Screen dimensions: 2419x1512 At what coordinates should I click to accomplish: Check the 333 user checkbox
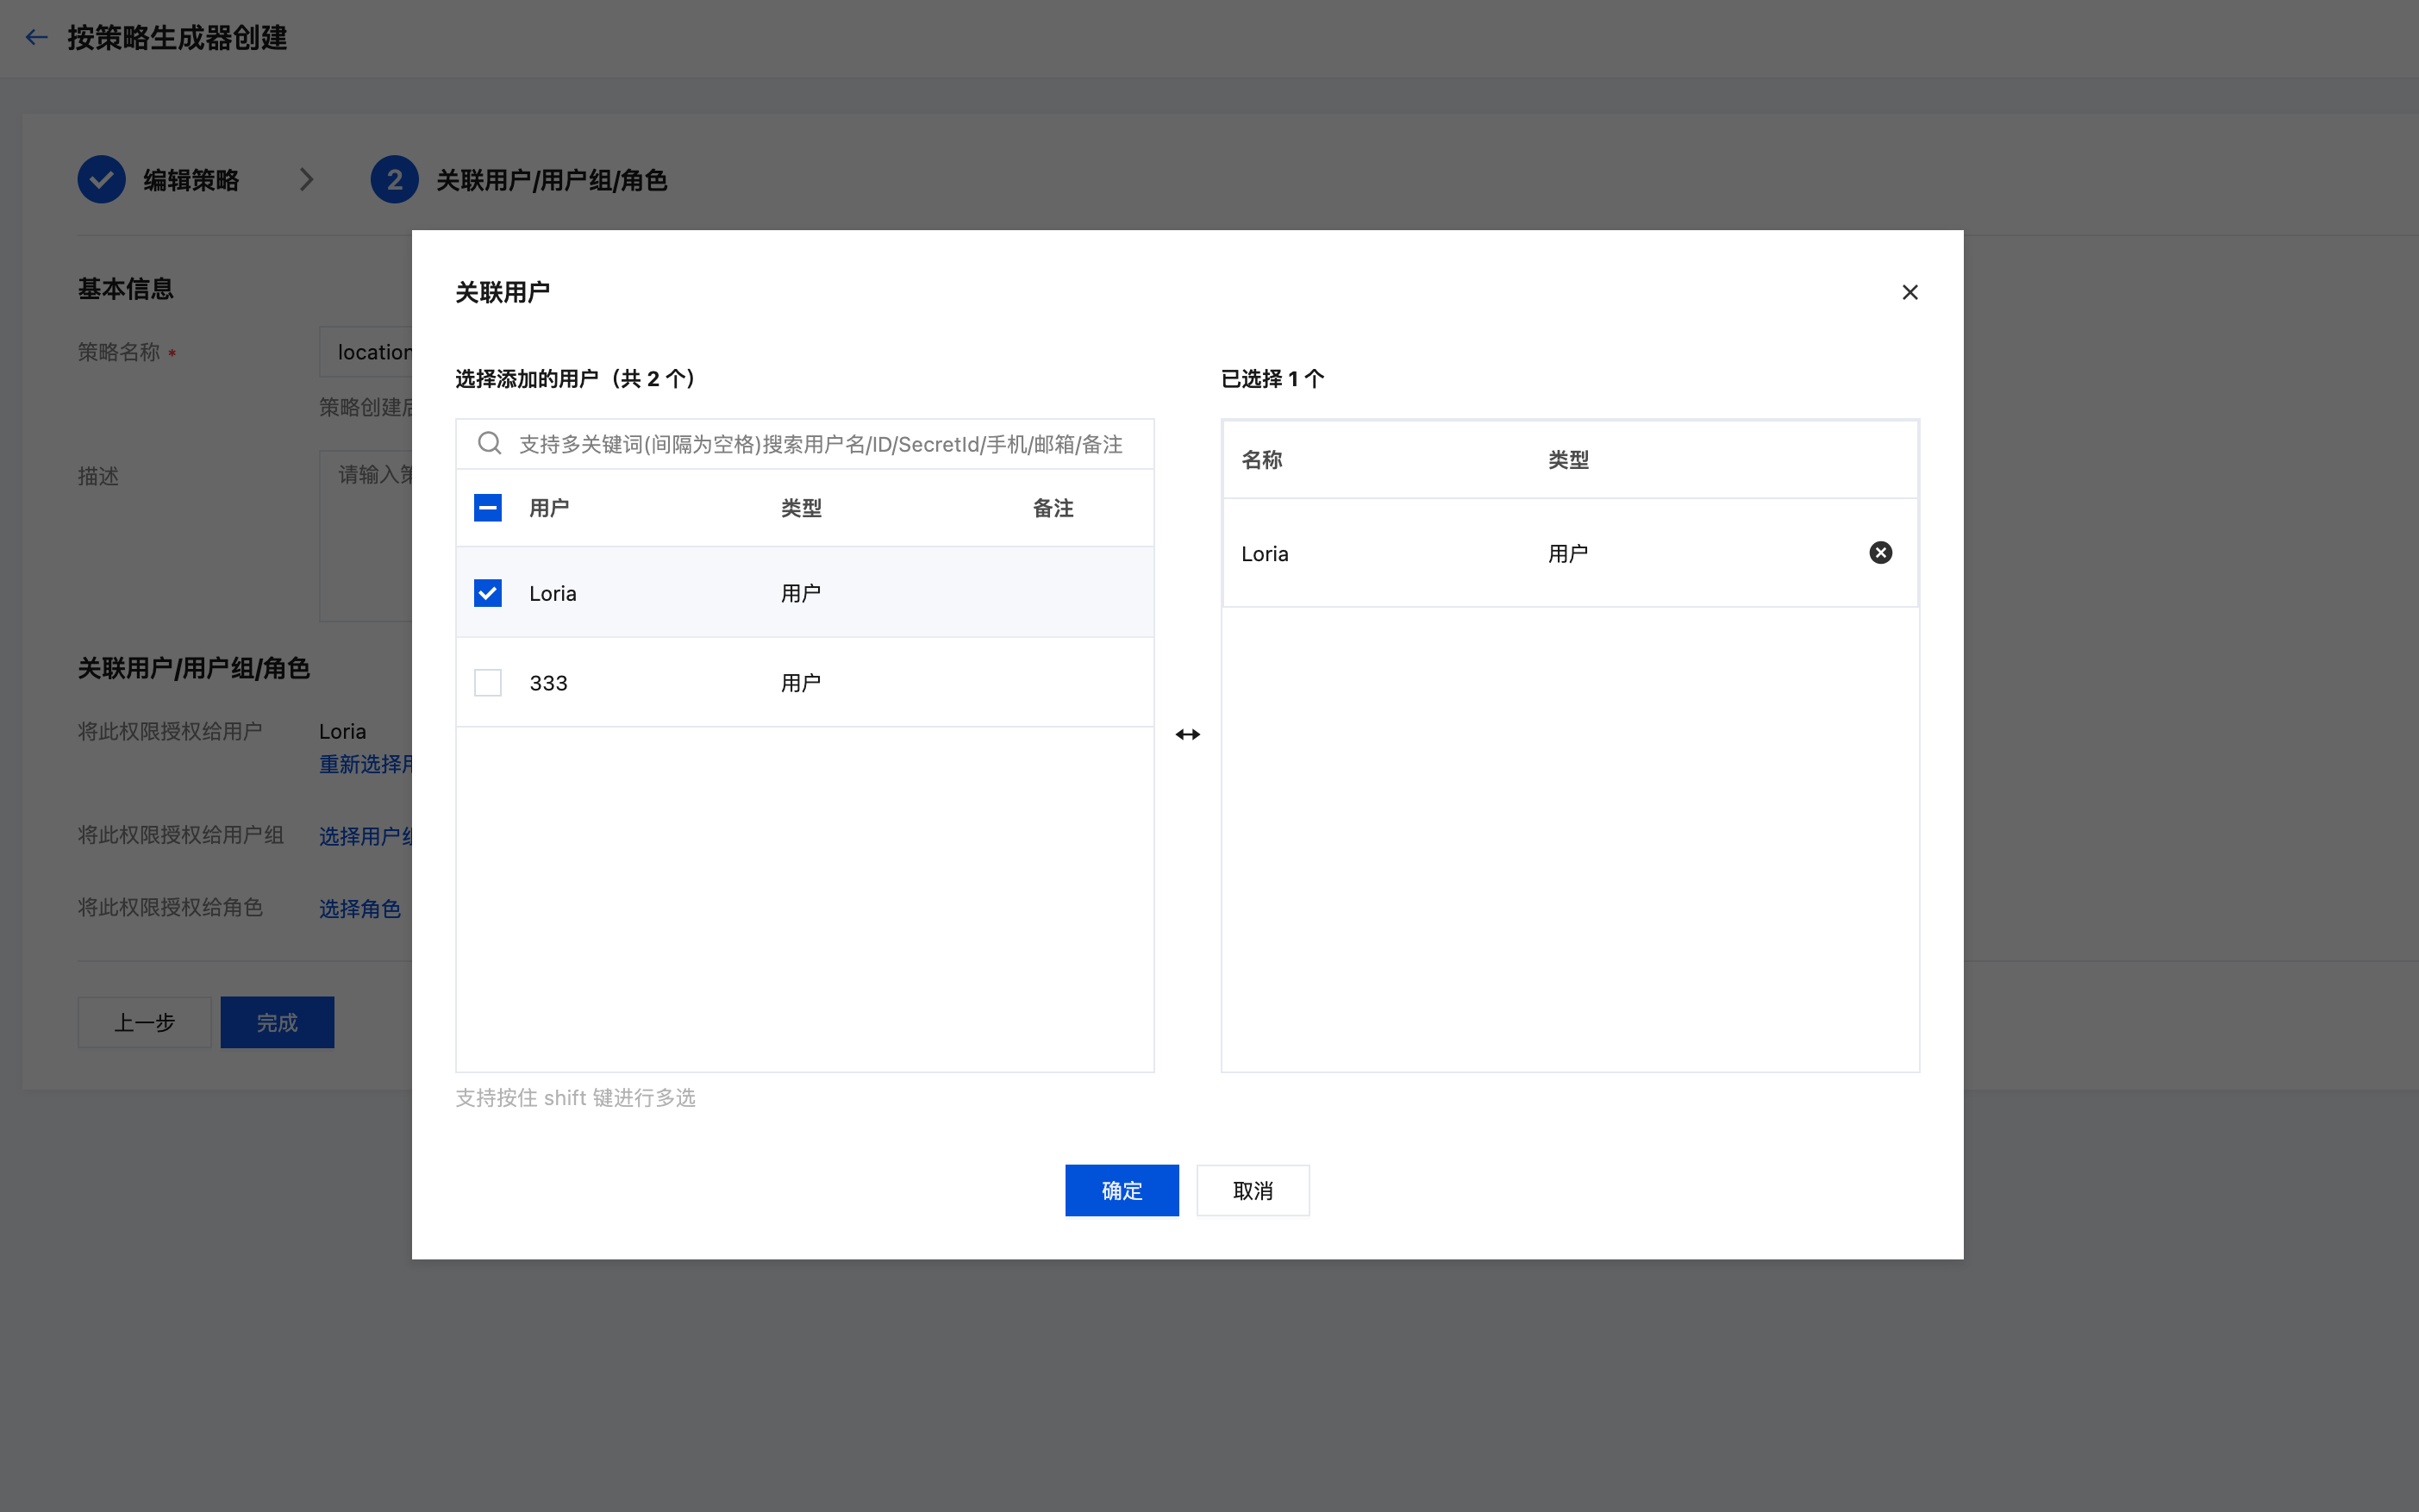pos(488,683)
